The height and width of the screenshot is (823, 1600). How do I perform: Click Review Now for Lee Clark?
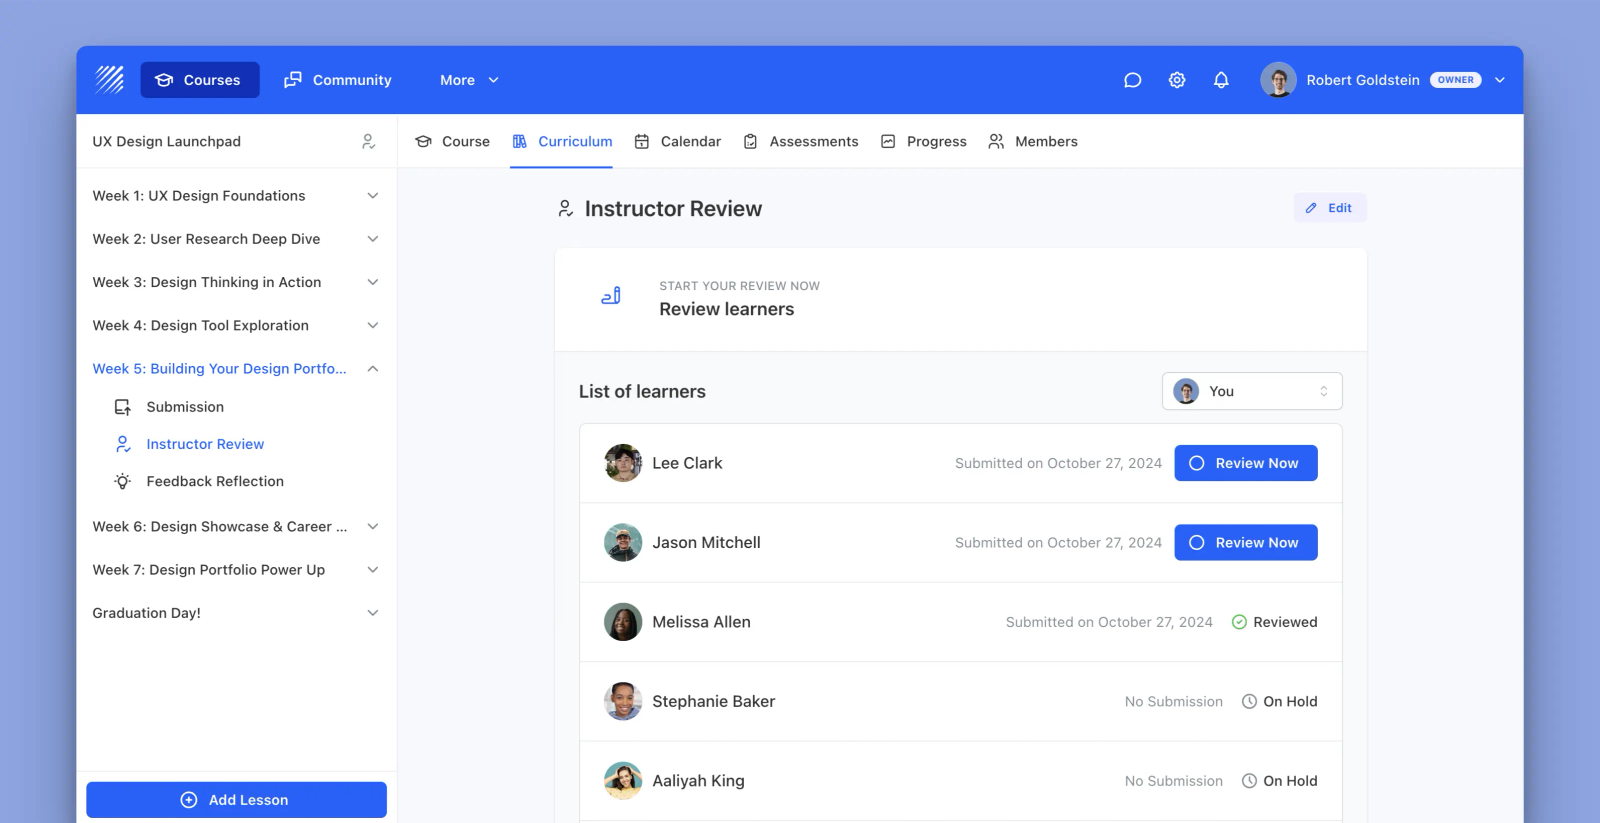(x=1246, y=463)
